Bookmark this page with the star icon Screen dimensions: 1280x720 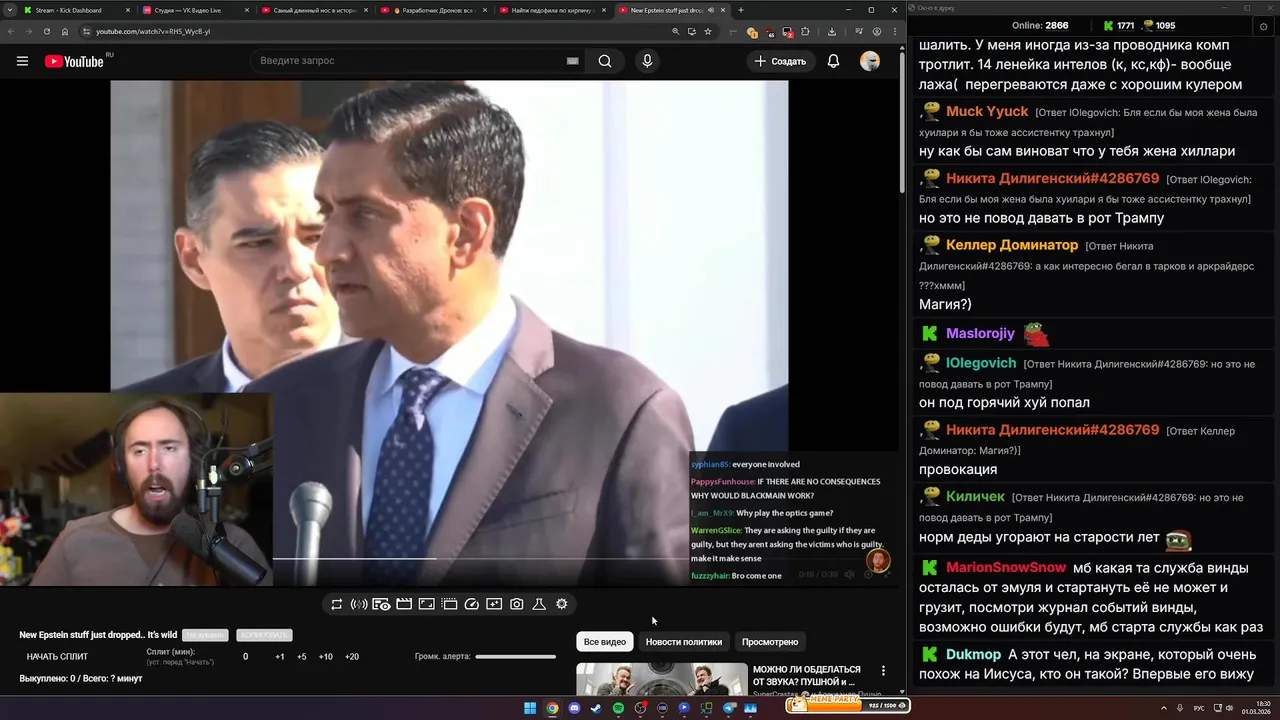(708, 32)
